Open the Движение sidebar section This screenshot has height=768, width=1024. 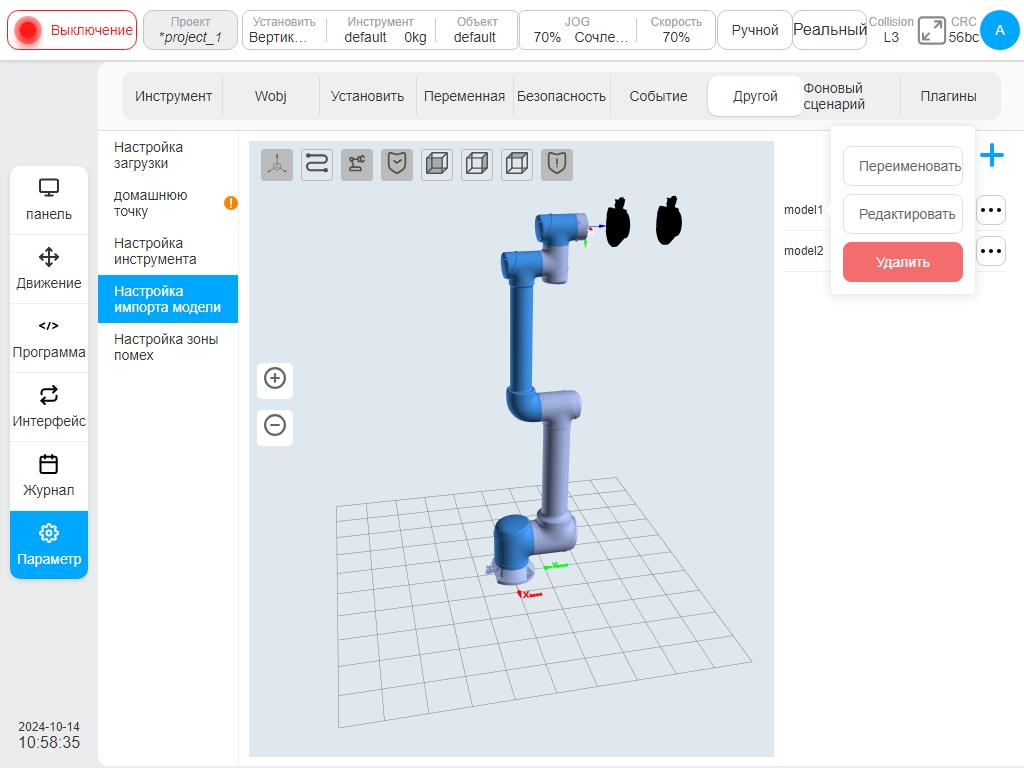pos(49,269)
